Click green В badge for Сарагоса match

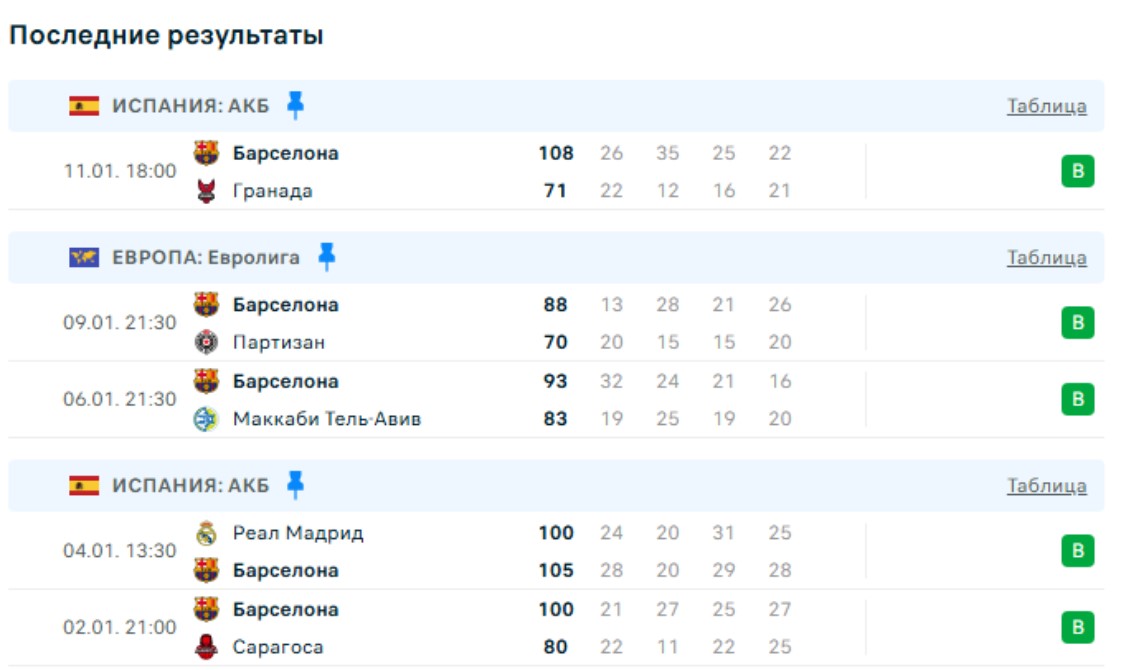click(1077, 627)
